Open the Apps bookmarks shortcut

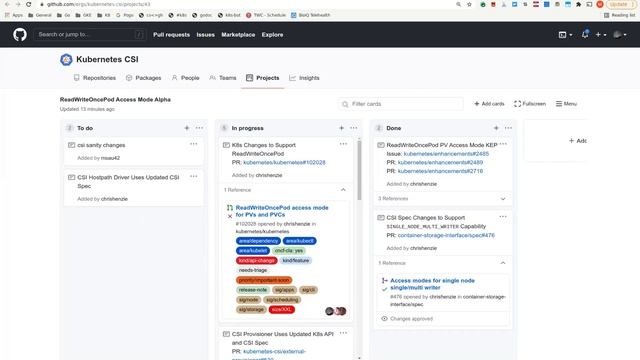pos(14,15)
